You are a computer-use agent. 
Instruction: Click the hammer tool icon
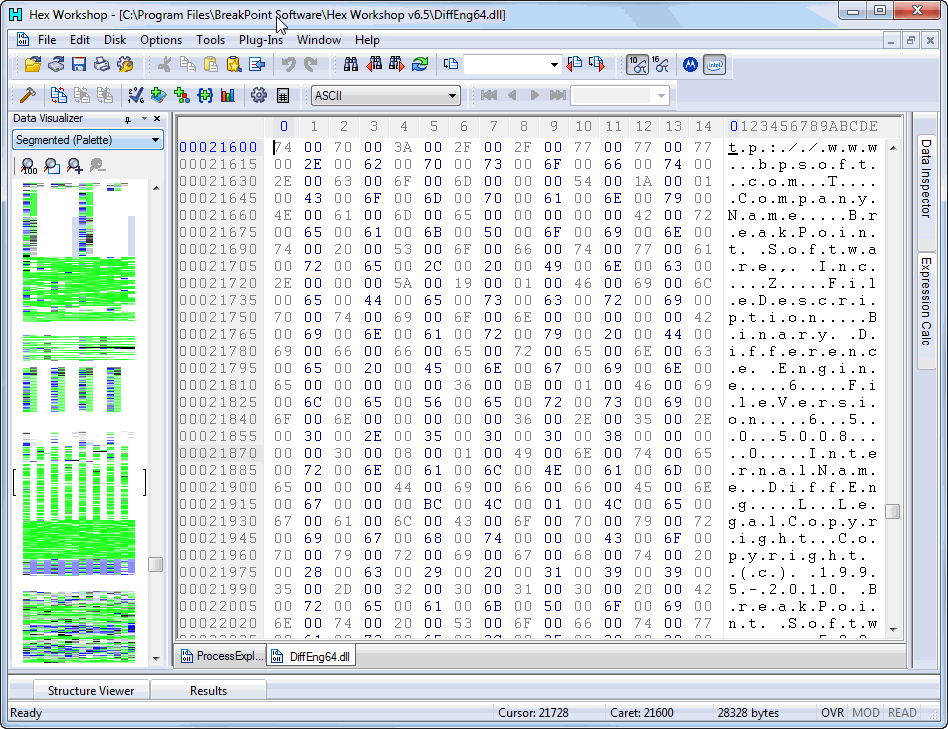tap(28, 95)
